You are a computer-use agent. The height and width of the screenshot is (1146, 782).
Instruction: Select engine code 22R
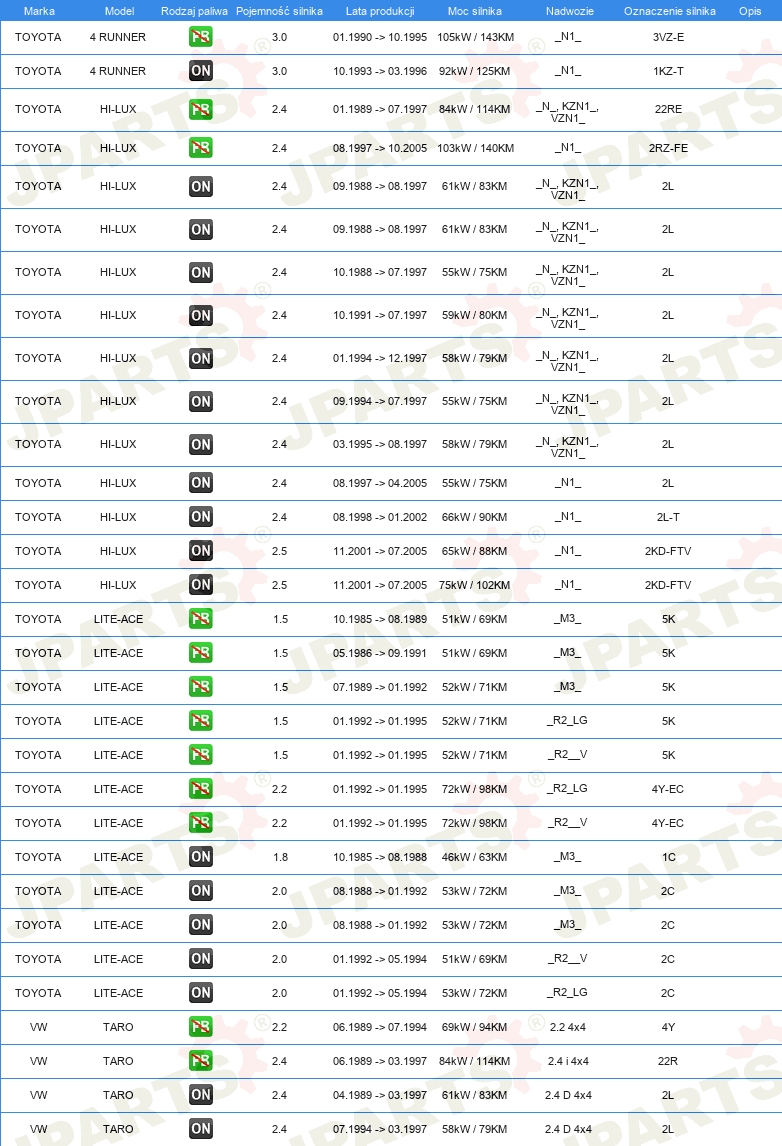click(668, 1061)
